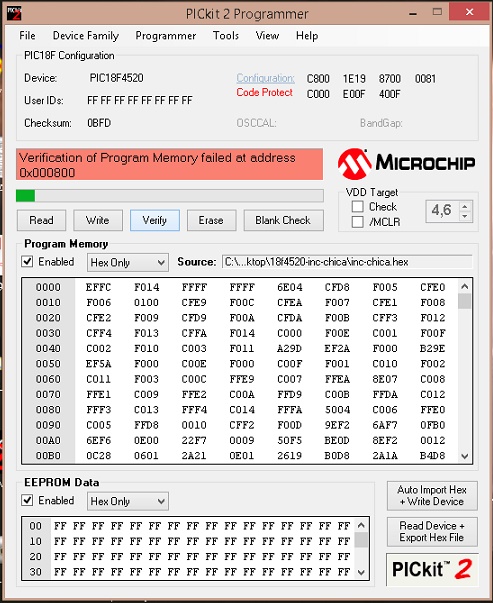
Task: Click Auto Import Hex + Write Device
Action: pos(432,496)
